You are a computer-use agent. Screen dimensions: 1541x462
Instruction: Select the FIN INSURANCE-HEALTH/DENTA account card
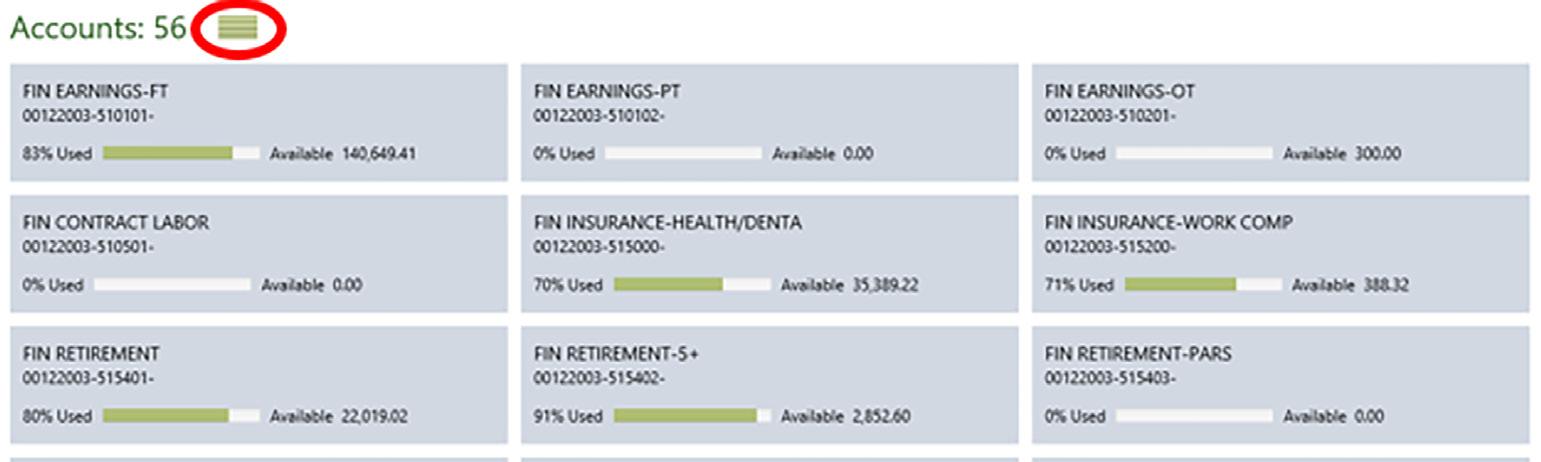tap(770, 254)
